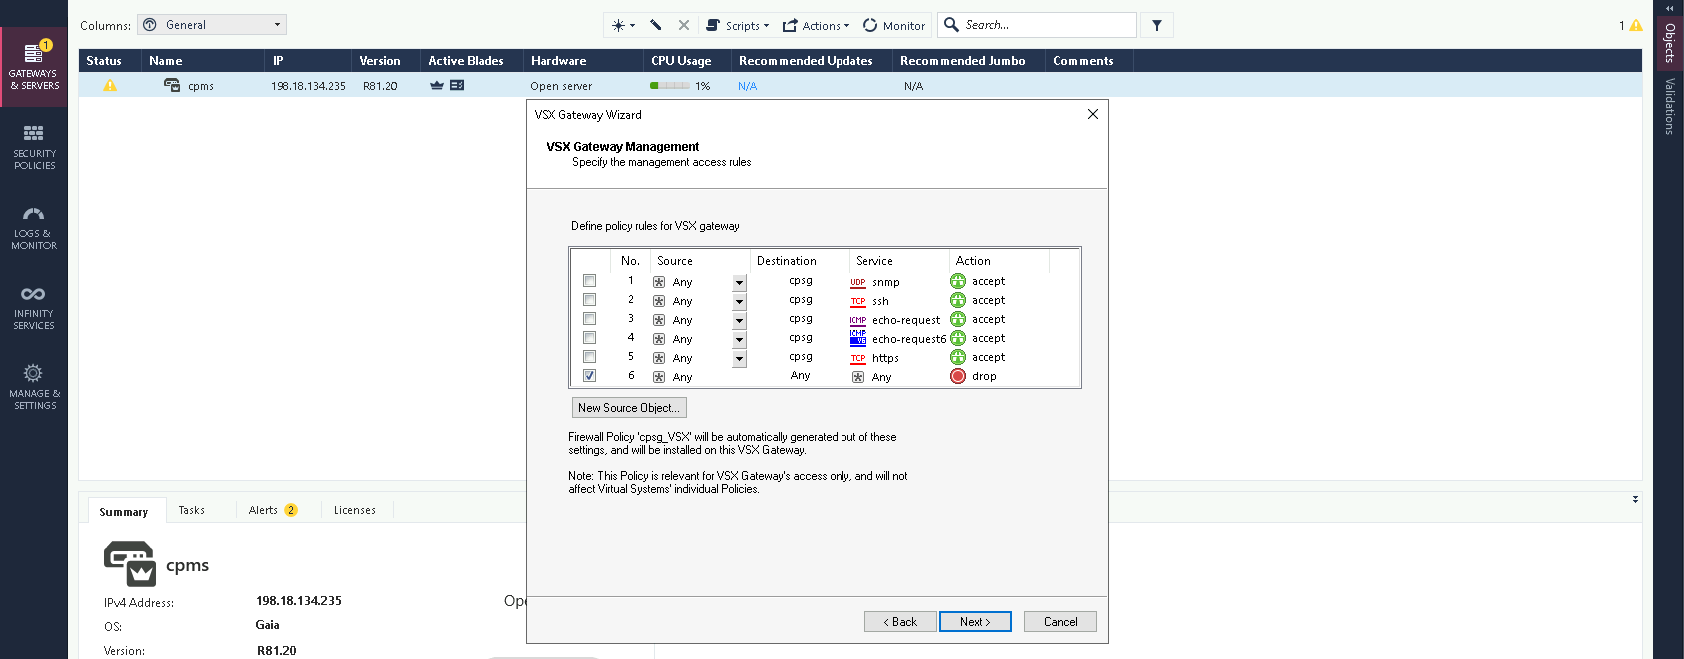Open the Actions dropdown menu

tap(816, 25)
